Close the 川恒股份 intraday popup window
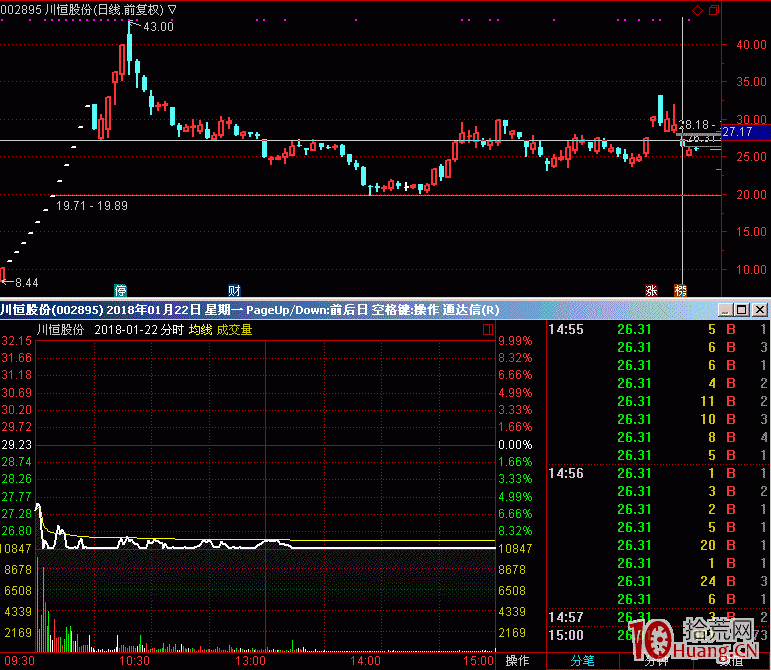 pos(760,310)
